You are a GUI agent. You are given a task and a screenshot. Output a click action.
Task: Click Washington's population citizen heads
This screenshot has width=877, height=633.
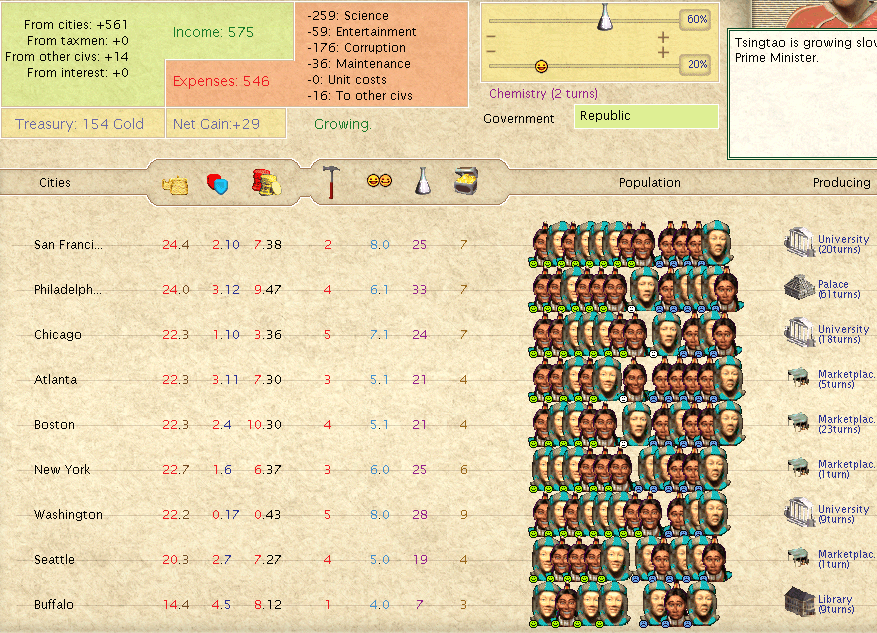point(629,514)
